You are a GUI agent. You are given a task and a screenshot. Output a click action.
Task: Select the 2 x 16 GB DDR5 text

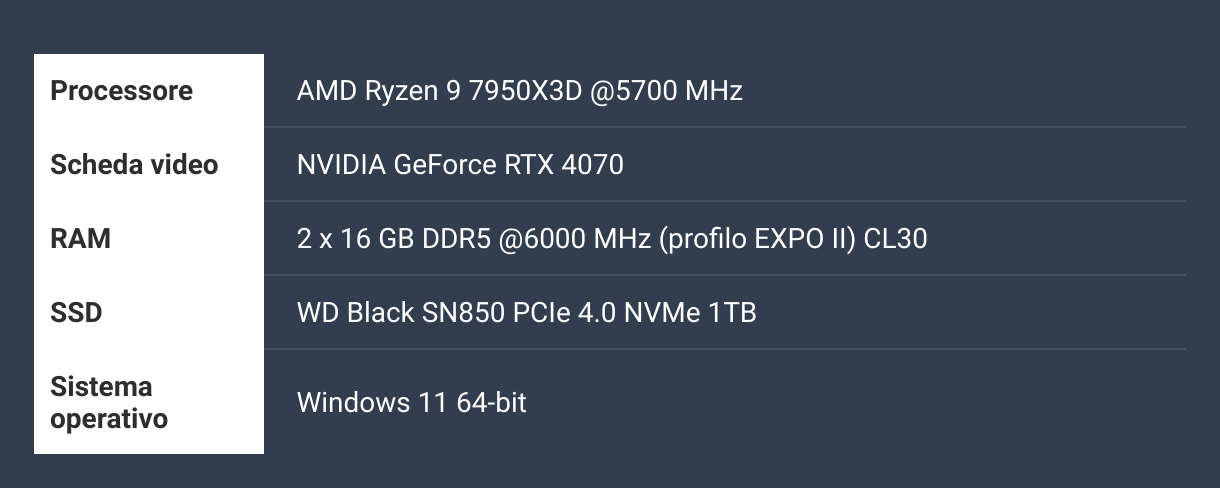pyautogui.click(x=394, y=239)
